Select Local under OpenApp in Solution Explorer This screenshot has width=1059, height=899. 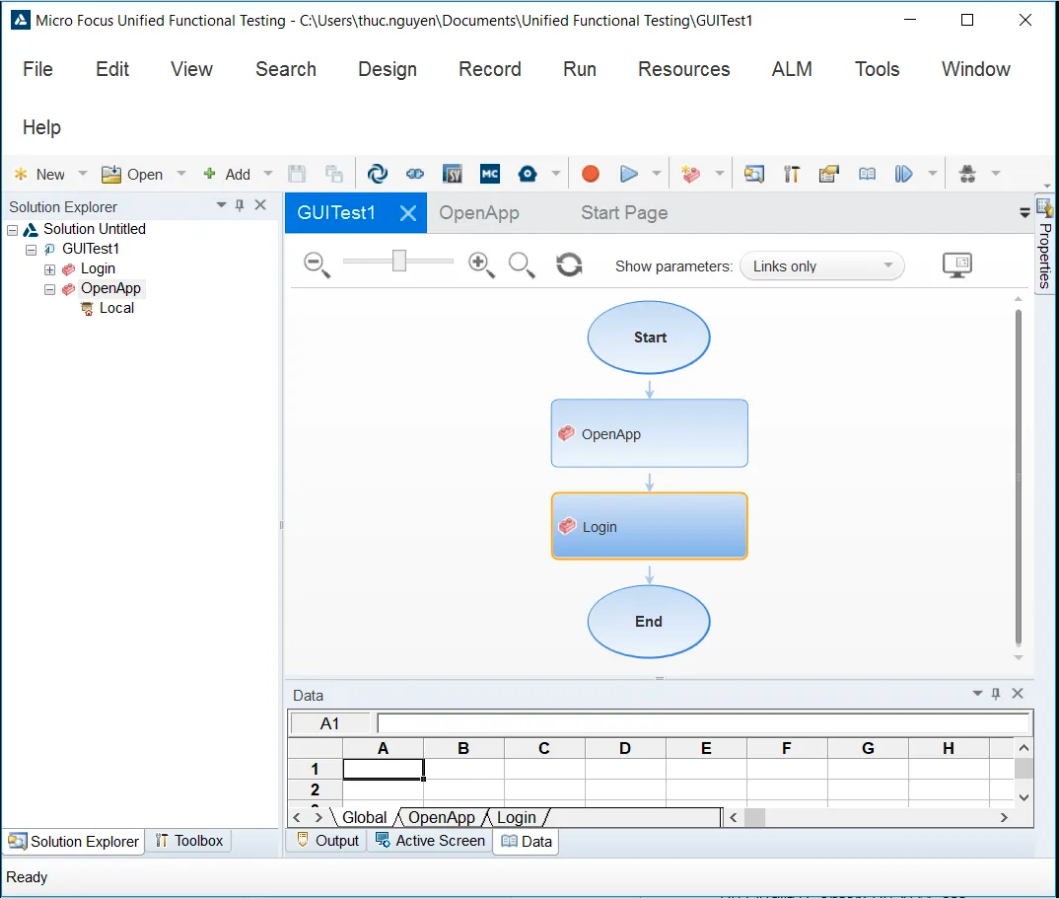pos(116,308)
